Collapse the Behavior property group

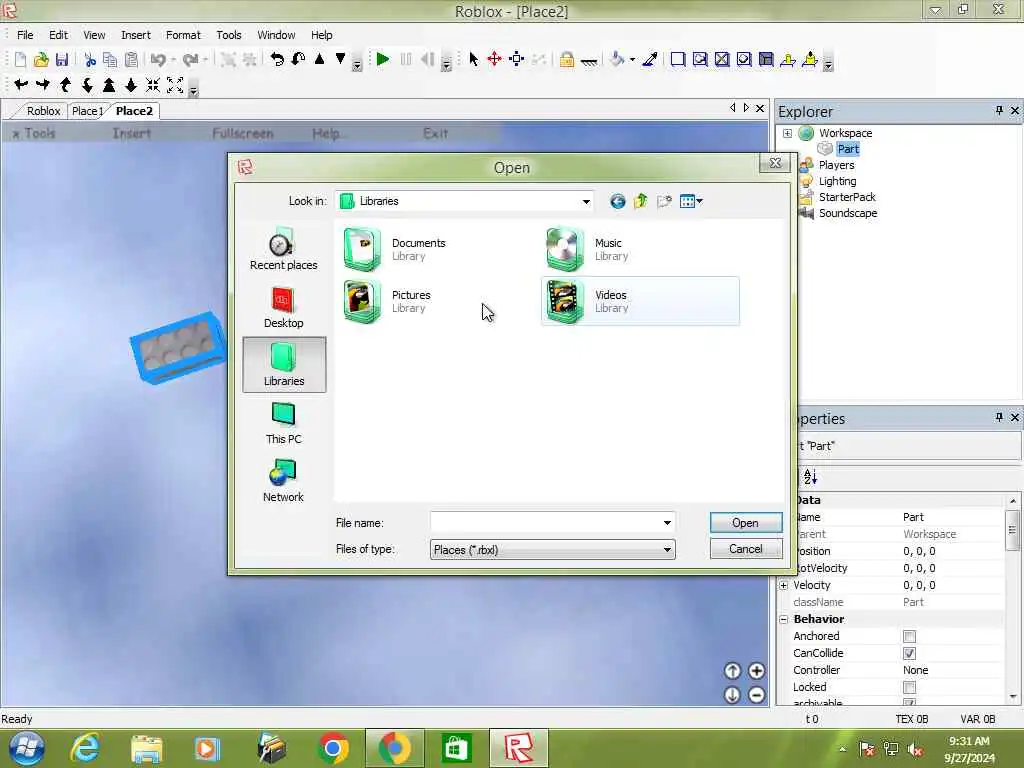pos(784,619)
